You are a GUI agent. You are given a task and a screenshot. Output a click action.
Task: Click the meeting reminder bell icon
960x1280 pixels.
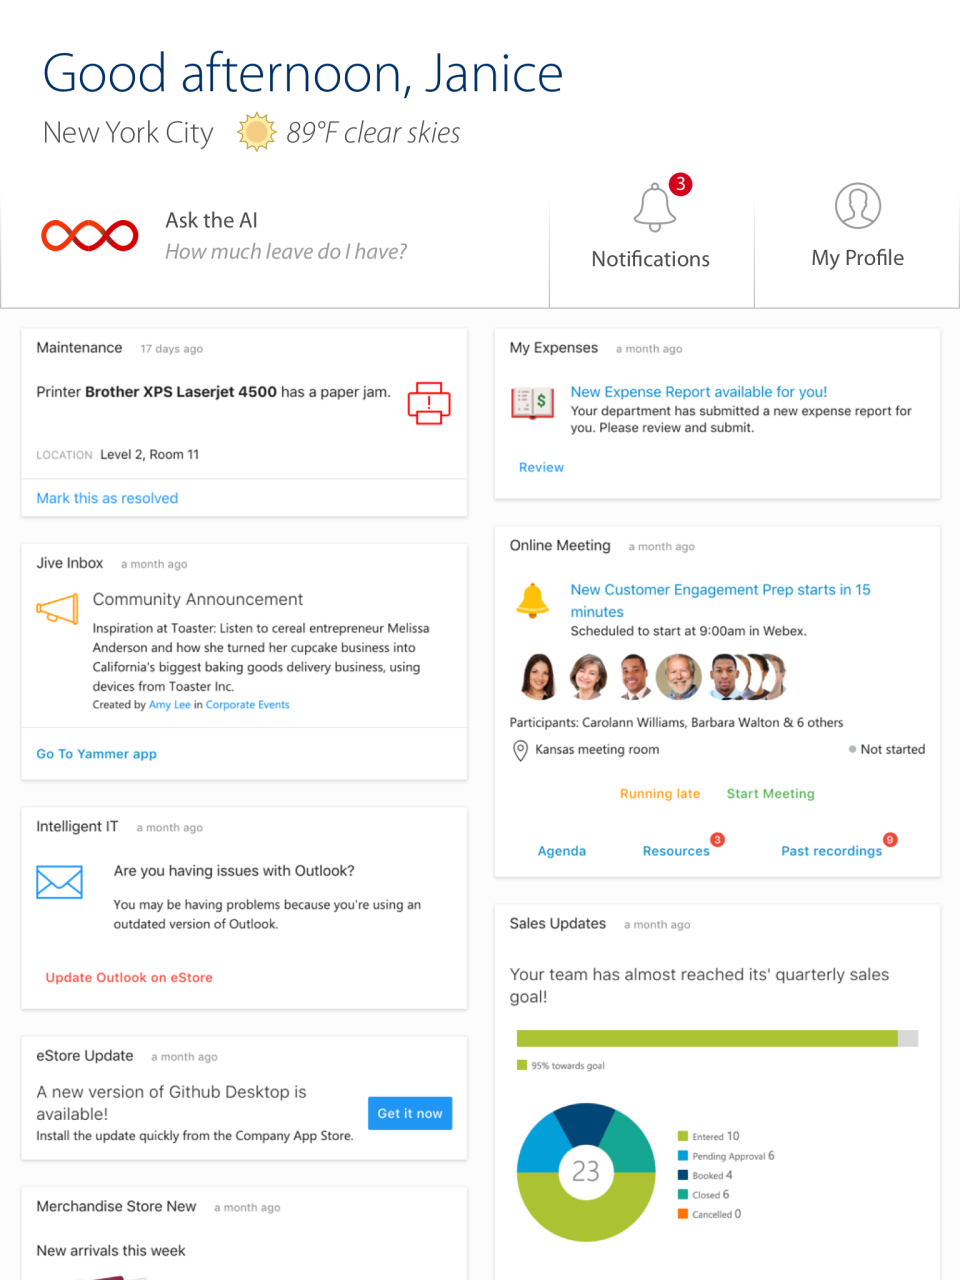[532, 600]
